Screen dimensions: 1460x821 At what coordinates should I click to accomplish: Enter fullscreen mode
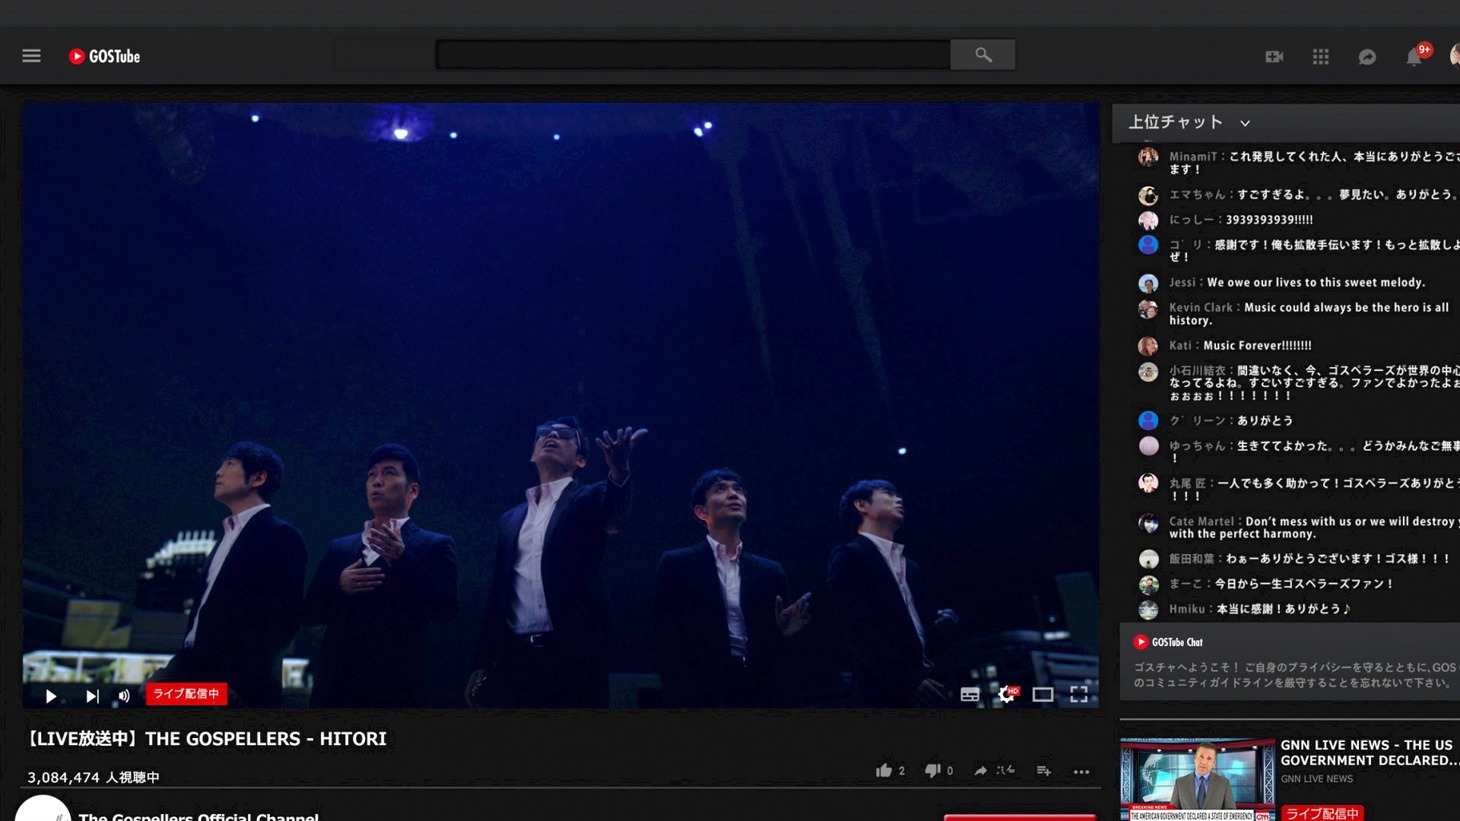tap(1079, 694)
